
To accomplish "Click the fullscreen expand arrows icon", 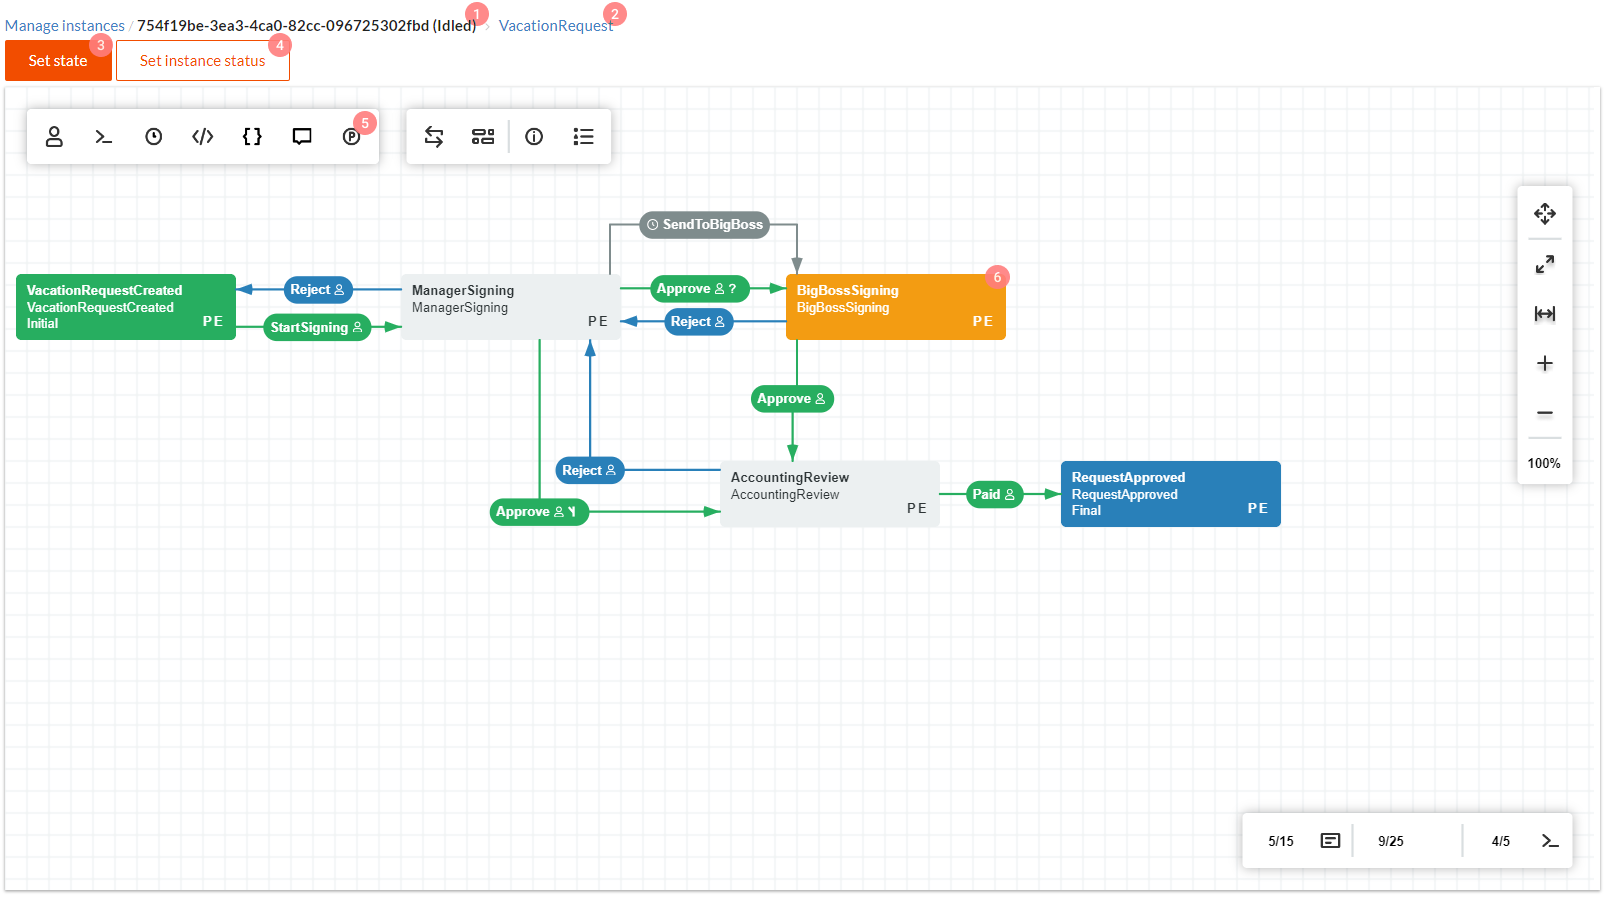I will (x=1545, y=264).
